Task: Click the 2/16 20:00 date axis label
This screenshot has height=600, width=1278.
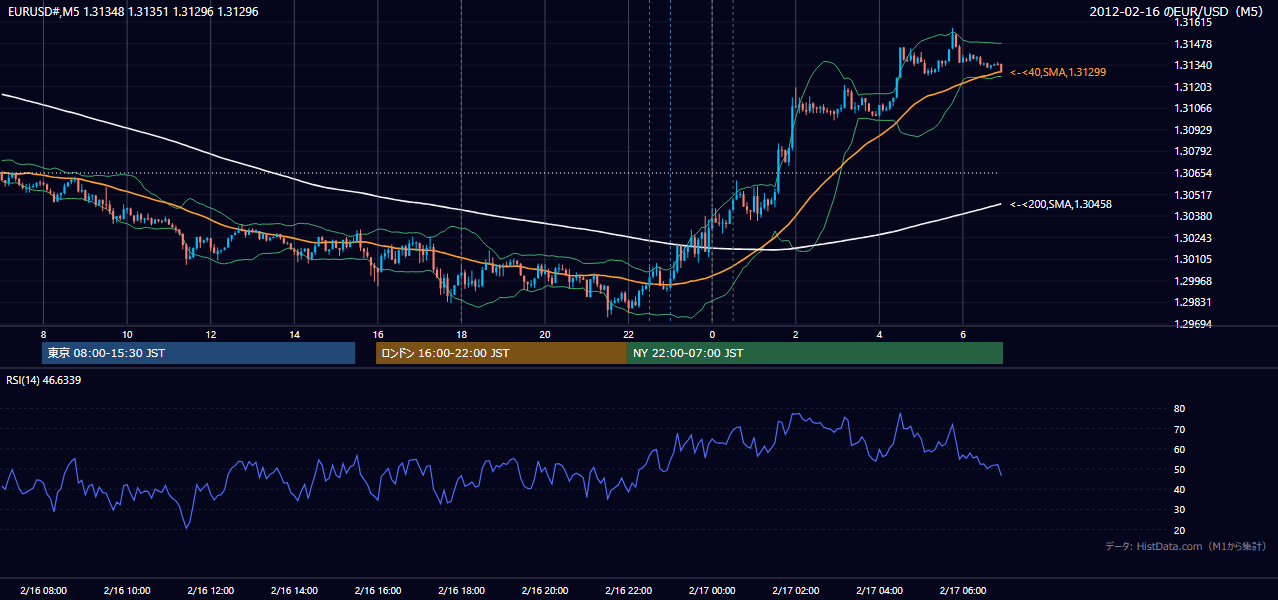Action: click(x=545, y=590)
